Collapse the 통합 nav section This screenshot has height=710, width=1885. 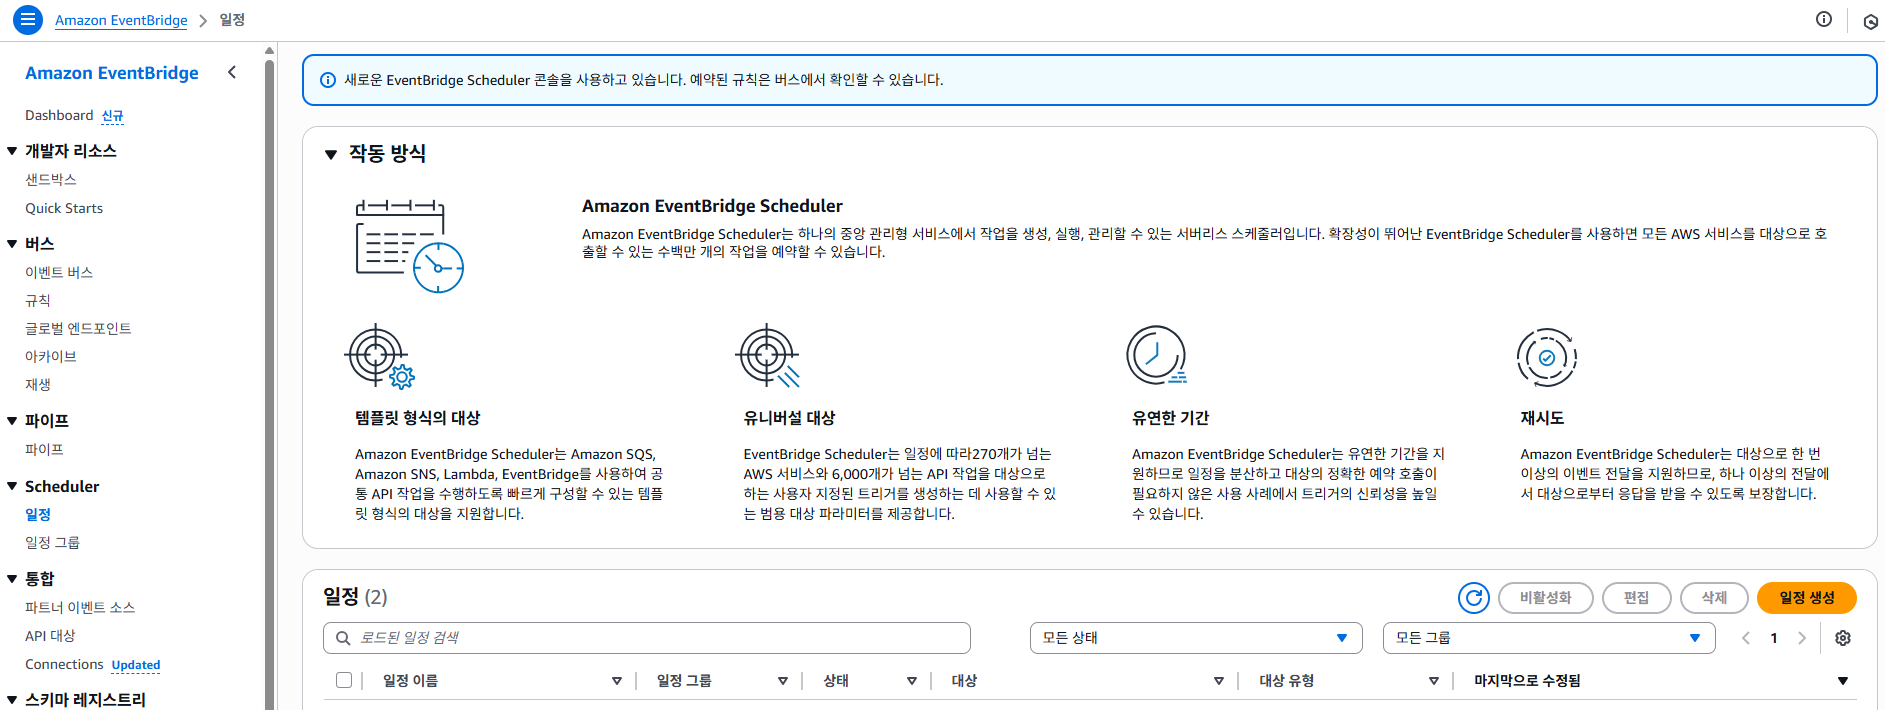(12, 579)
